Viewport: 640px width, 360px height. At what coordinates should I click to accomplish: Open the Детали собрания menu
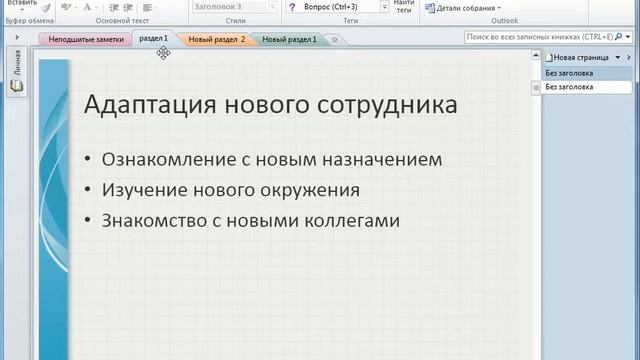coord(463,8)
